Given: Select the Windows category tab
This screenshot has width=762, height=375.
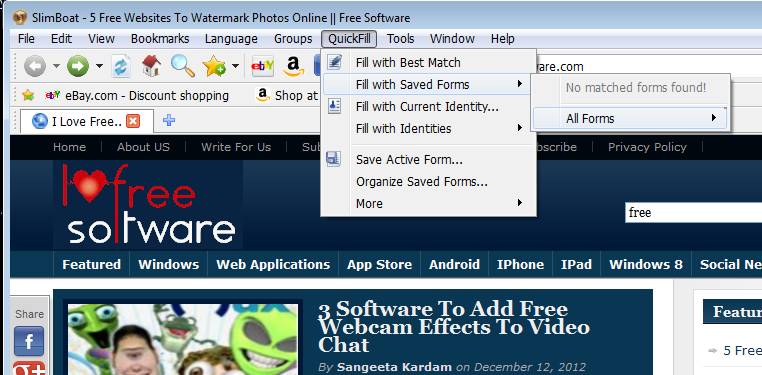Looking at the screenshot, I should (x=168, y=264).
